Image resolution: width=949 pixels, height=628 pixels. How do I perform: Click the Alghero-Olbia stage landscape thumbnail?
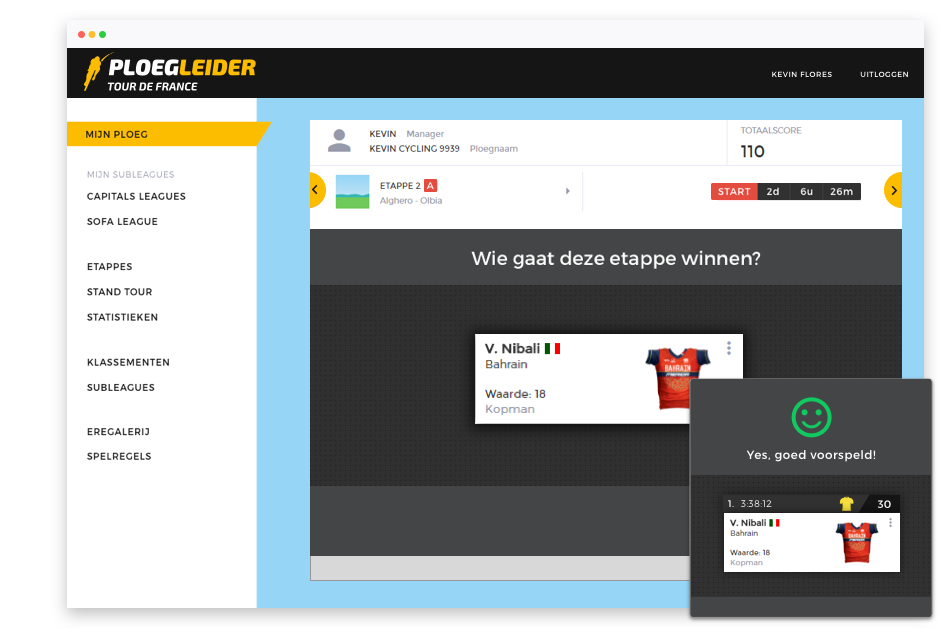[352, 192]
